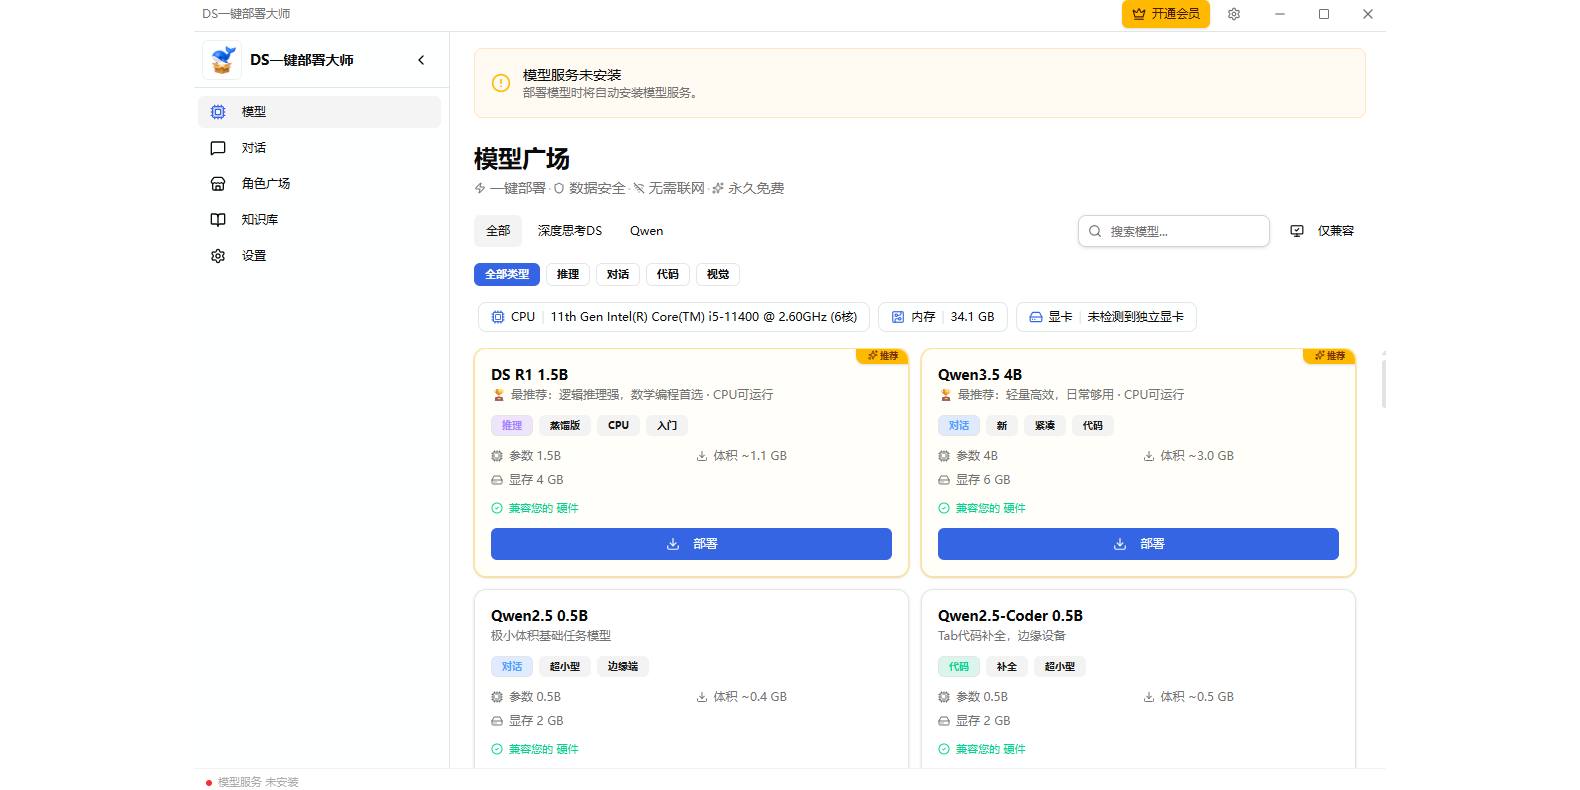The height and width of the screenshot is (790, 1580).
Task: Switch to the Qwen tab
Action: point(646,231)
